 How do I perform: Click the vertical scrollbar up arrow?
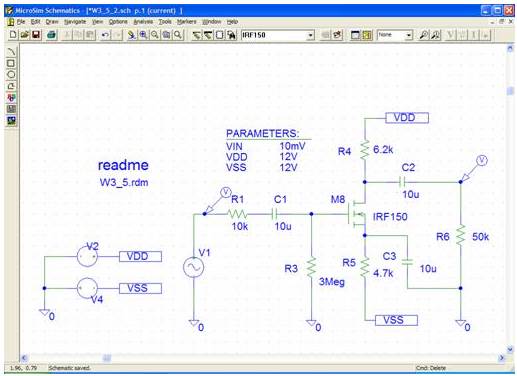[x=510, y=49]
